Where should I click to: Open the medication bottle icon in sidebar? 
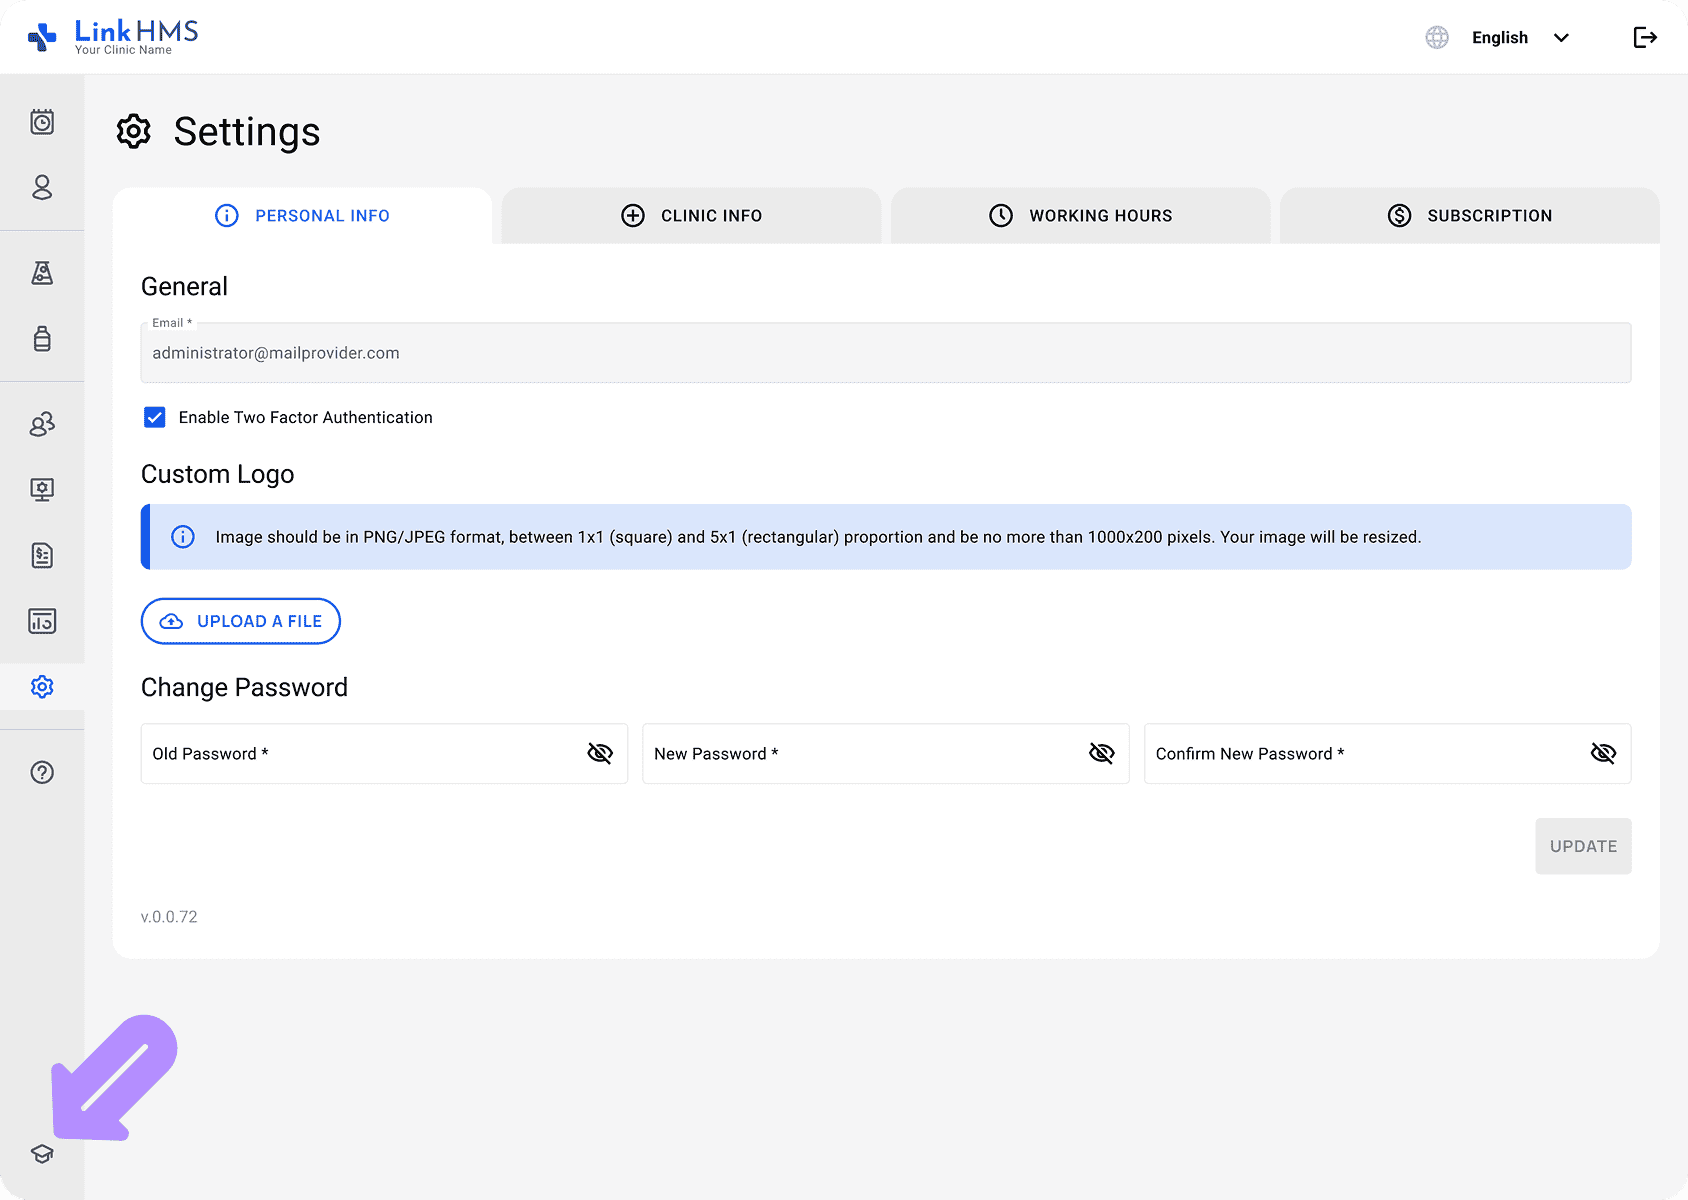tap(42, 339)
